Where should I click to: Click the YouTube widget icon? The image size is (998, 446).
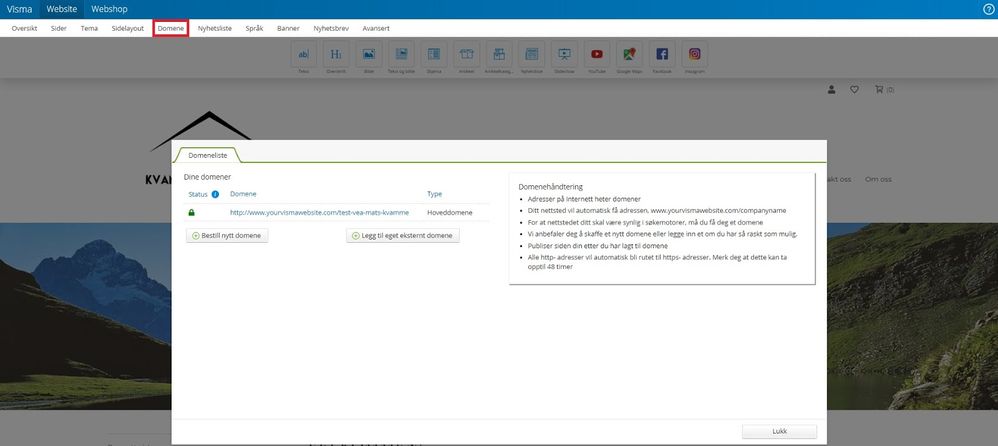596,54
